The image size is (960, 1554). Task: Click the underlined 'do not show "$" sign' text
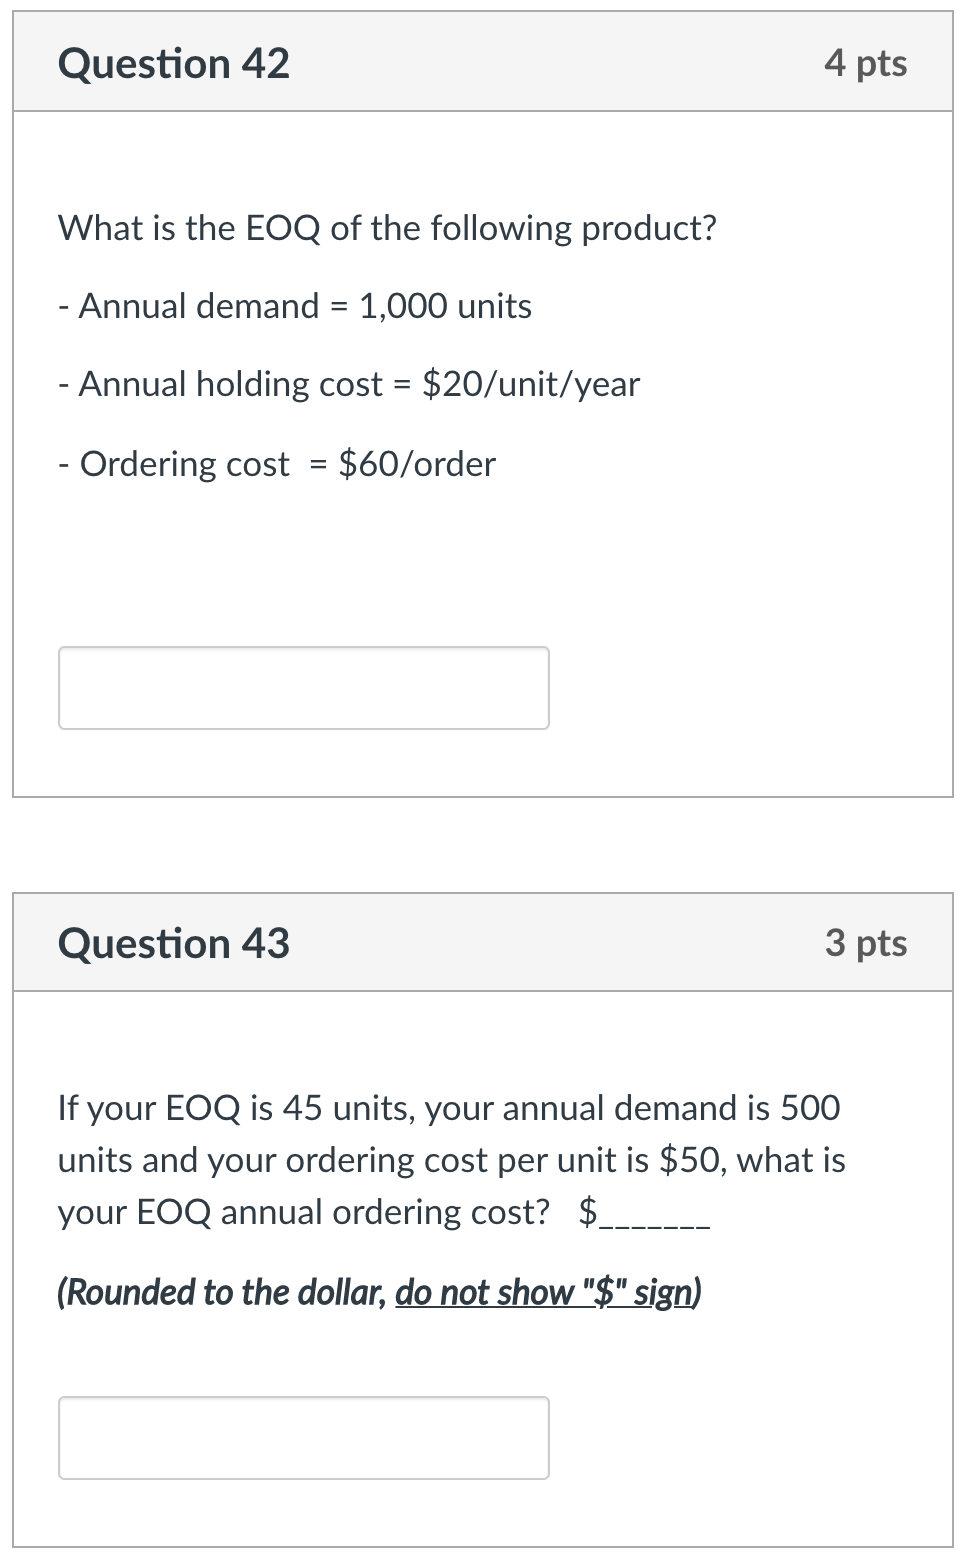tap(547, 1292)
